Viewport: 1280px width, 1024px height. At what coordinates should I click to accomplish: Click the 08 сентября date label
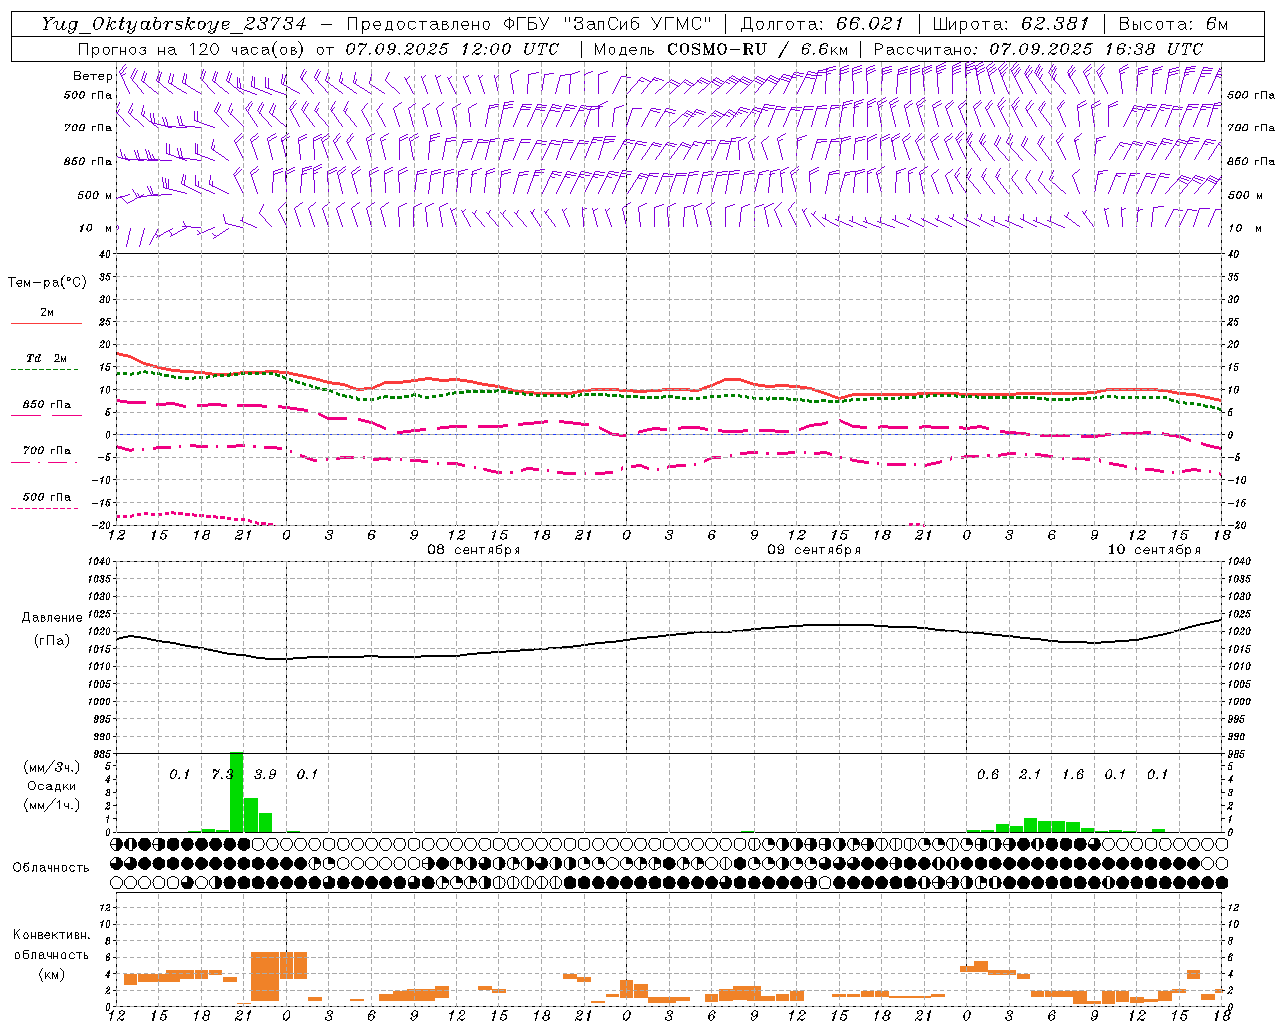coord(474,550)
